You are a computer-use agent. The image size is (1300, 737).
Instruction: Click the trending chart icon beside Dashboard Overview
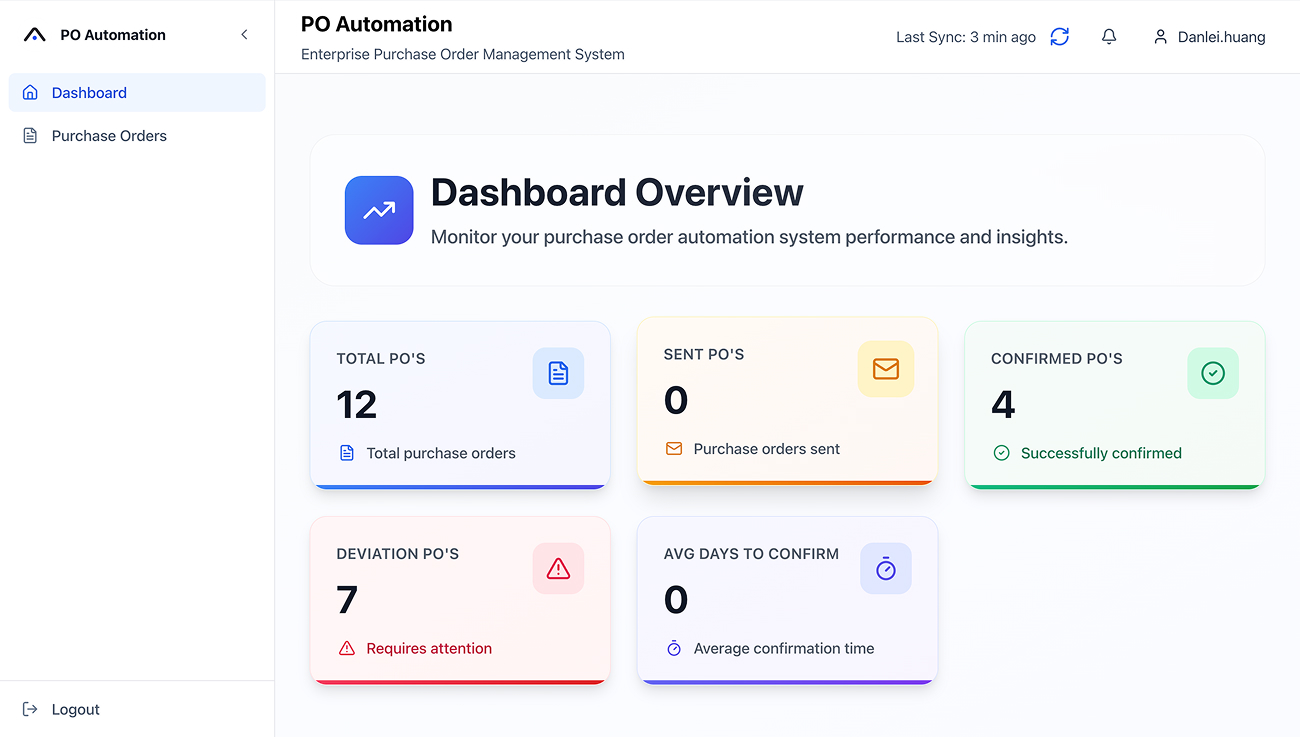tap(379, 210)
